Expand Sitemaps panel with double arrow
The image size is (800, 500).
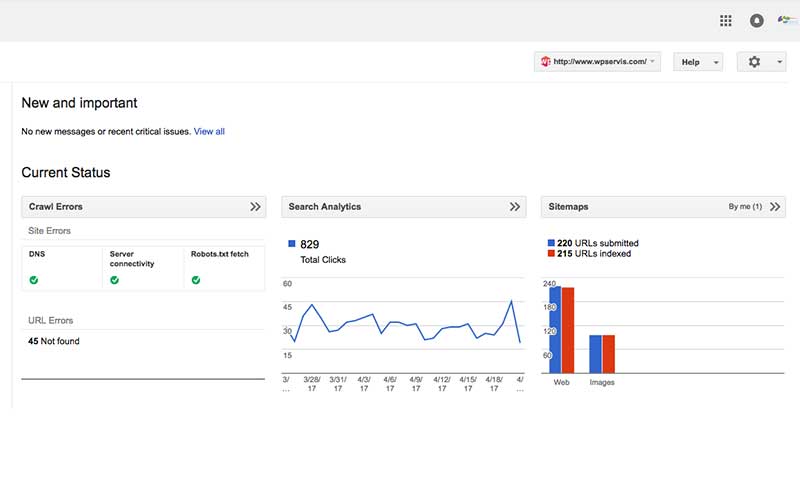tap(775, 207)
